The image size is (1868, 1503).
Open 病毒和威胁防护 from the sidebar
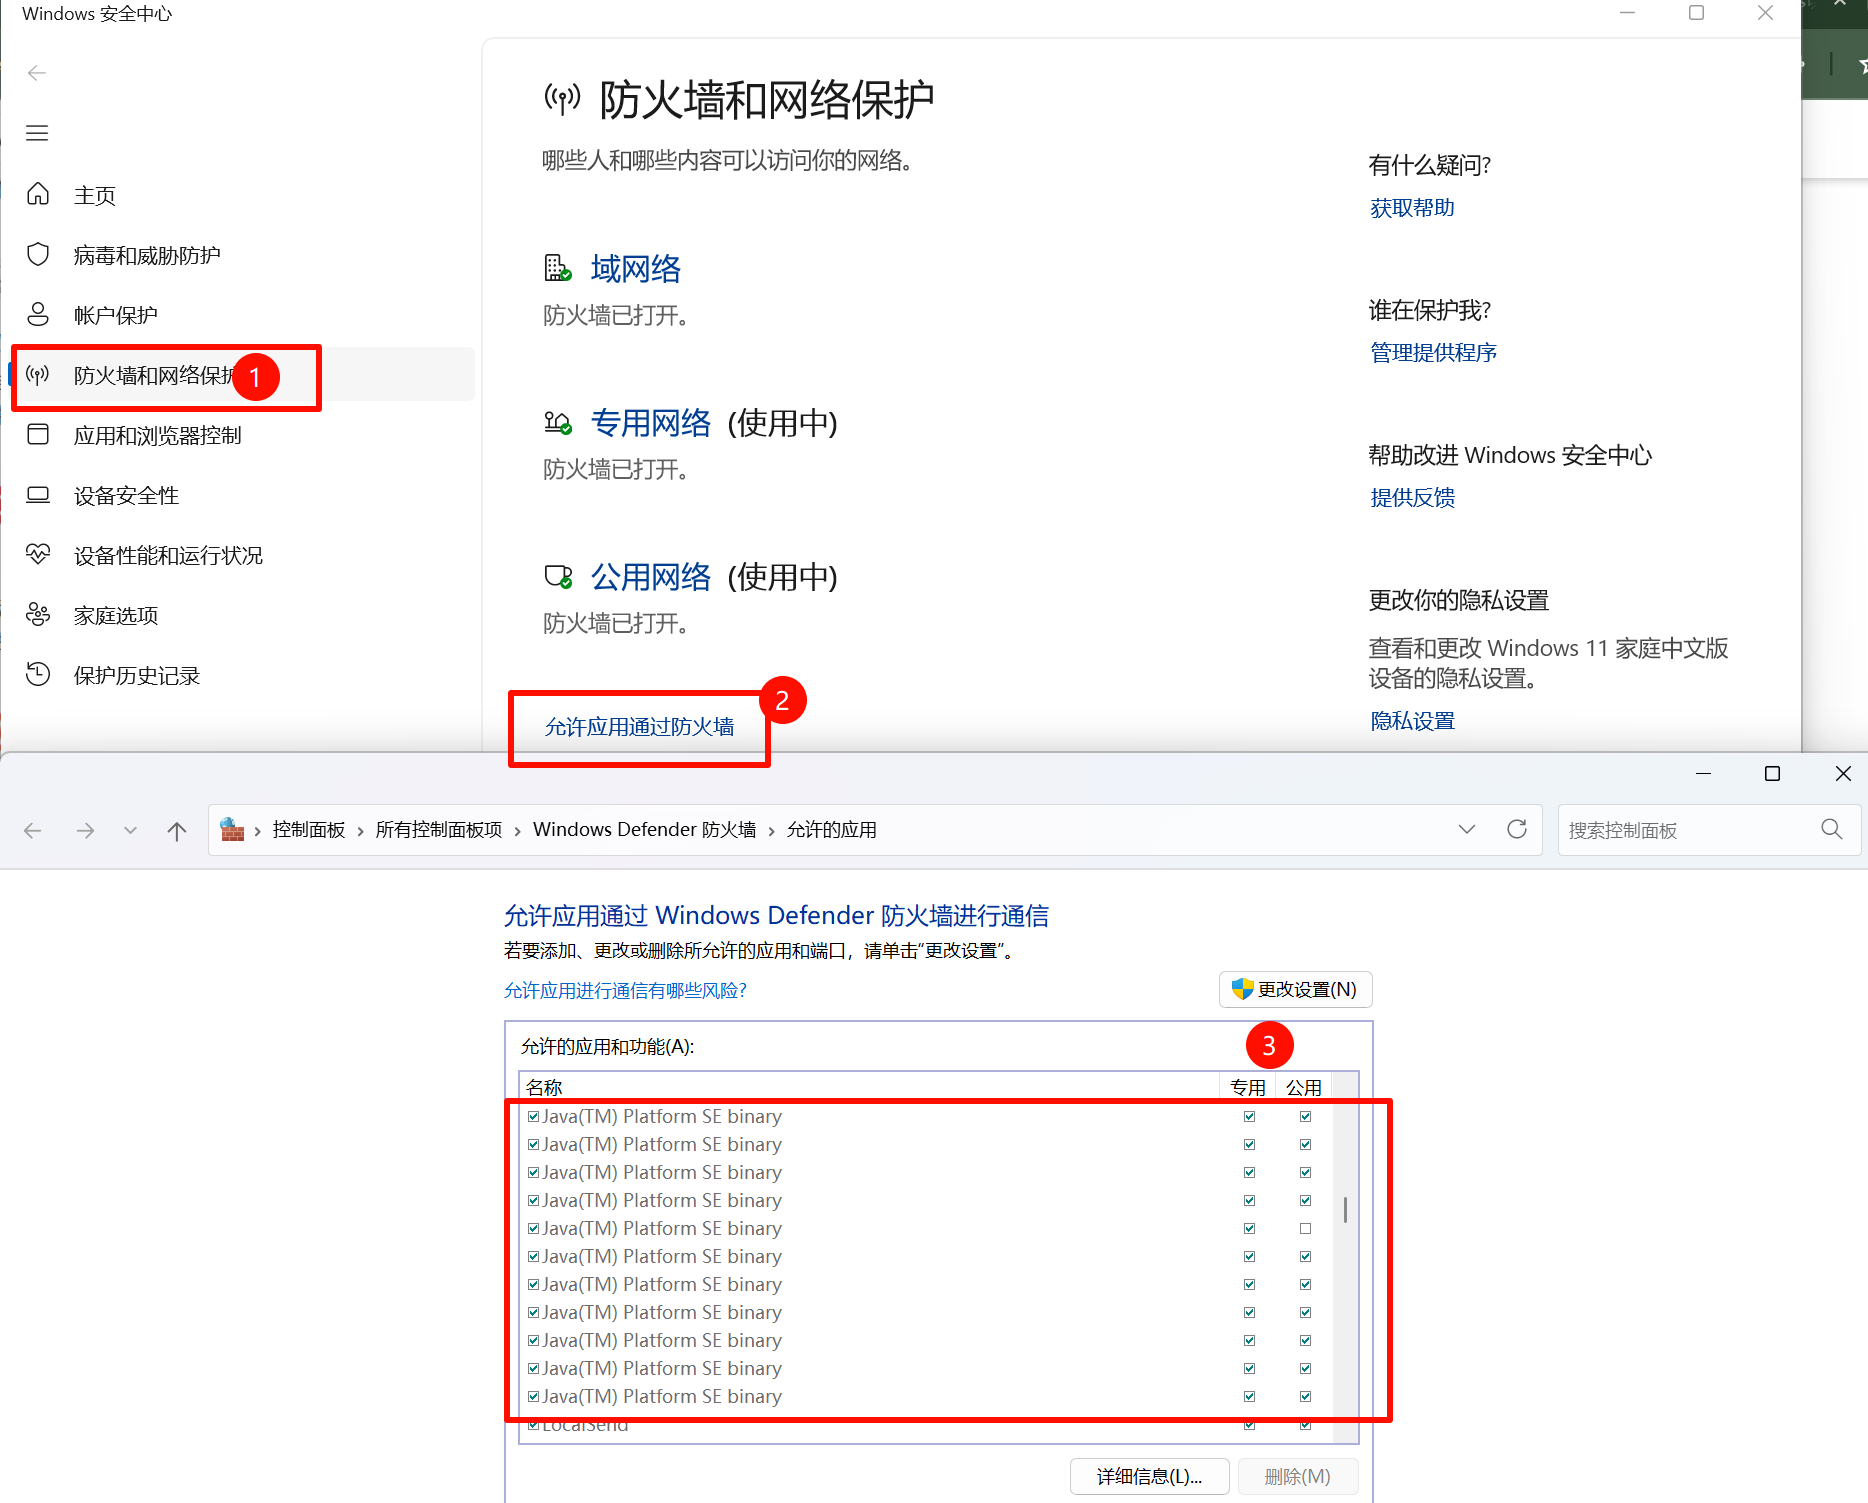pyautogui.click(x=148, y=254)
